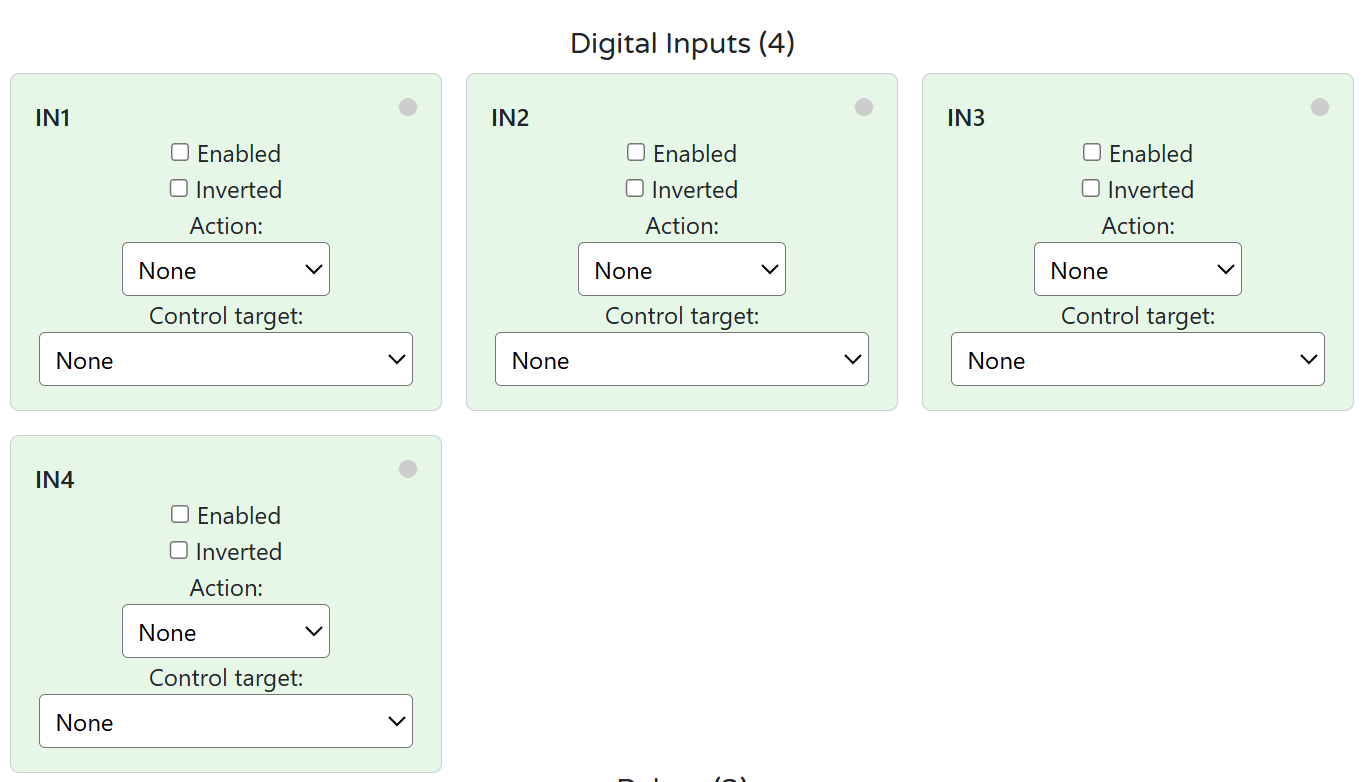
Task: Open the Control target selector for IN2
Action: tap(681, 358)
